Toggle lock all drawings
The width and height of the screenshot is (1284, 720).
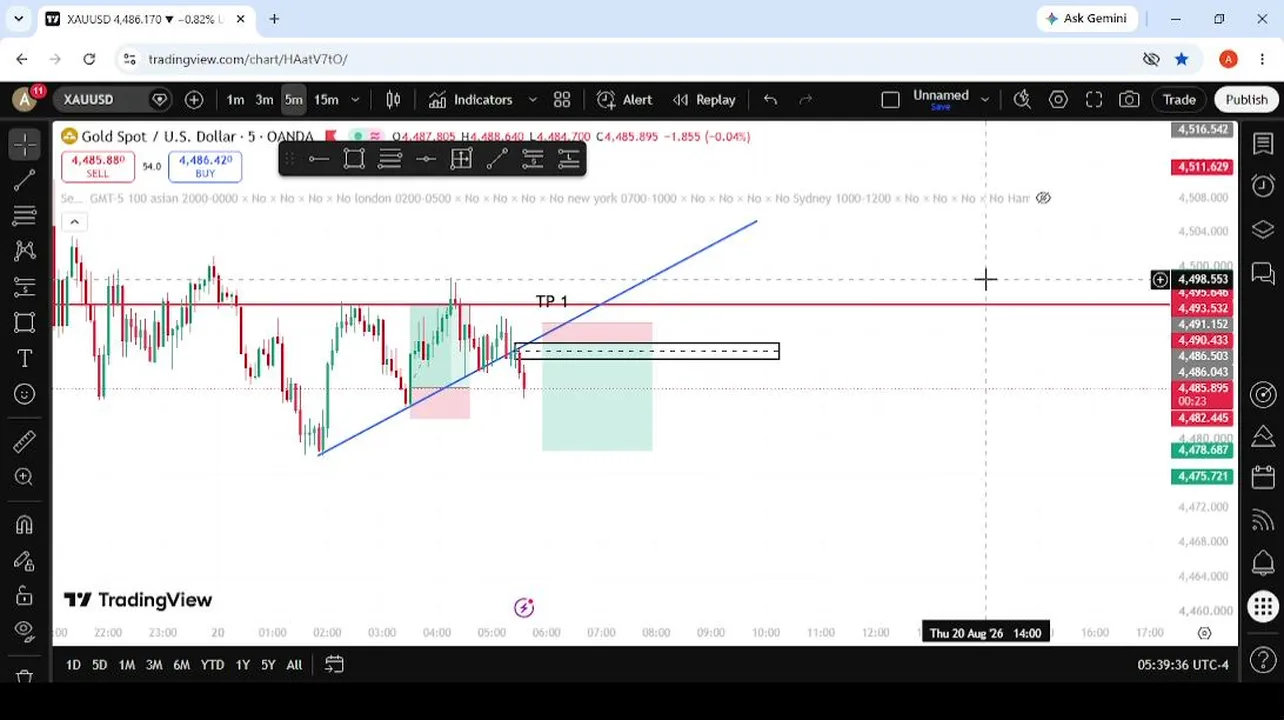[25, 596]
